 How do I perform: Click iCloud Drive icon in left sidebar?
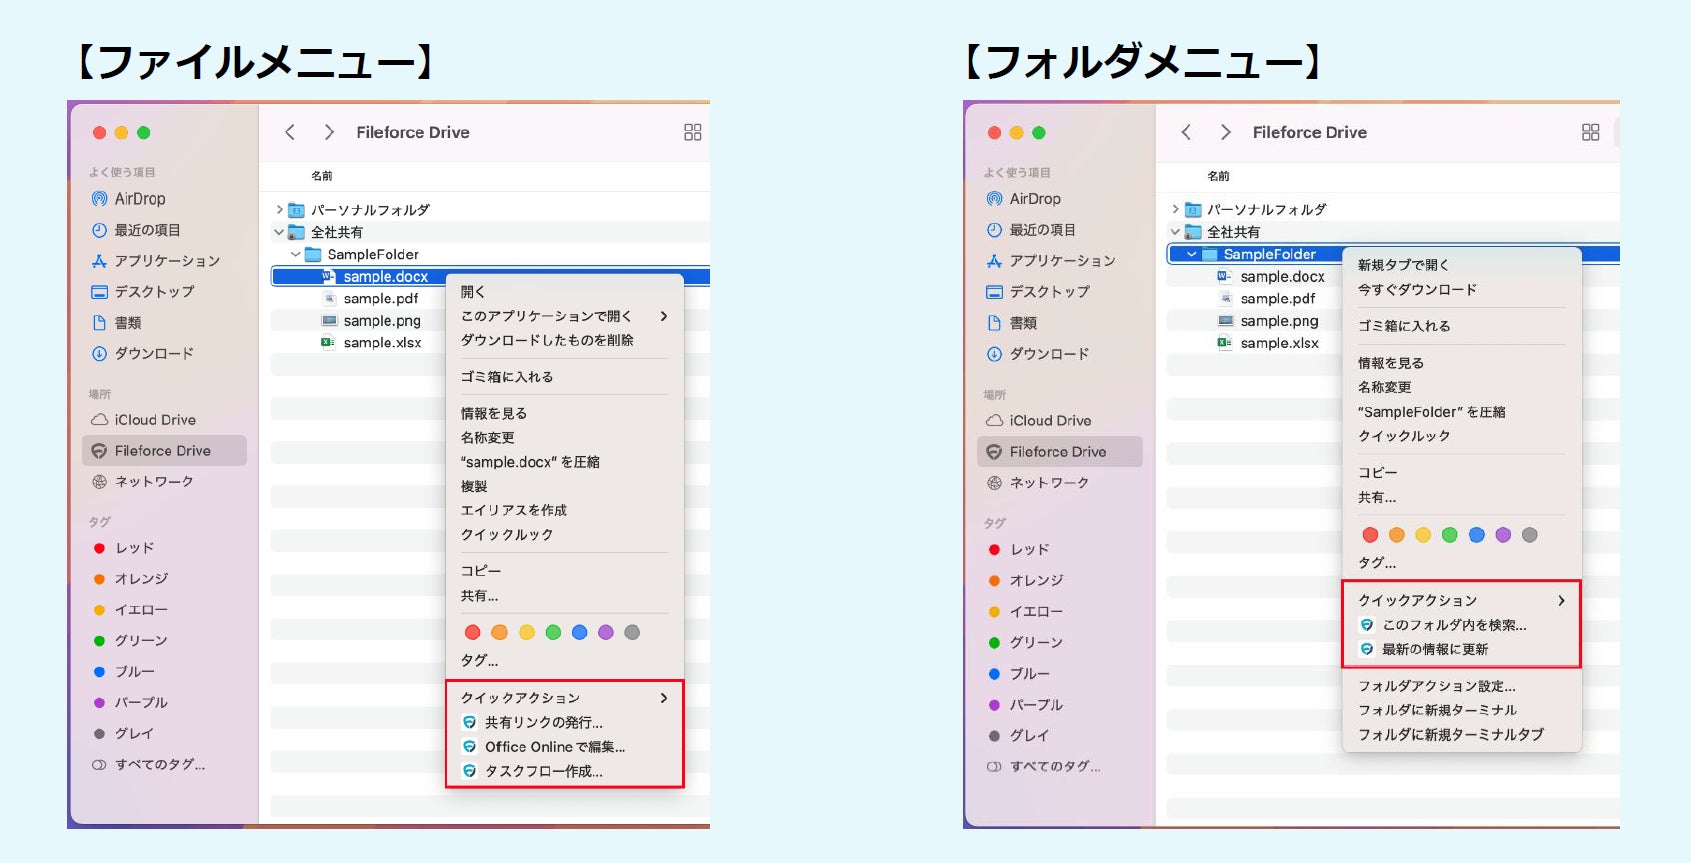click(99, 420)
